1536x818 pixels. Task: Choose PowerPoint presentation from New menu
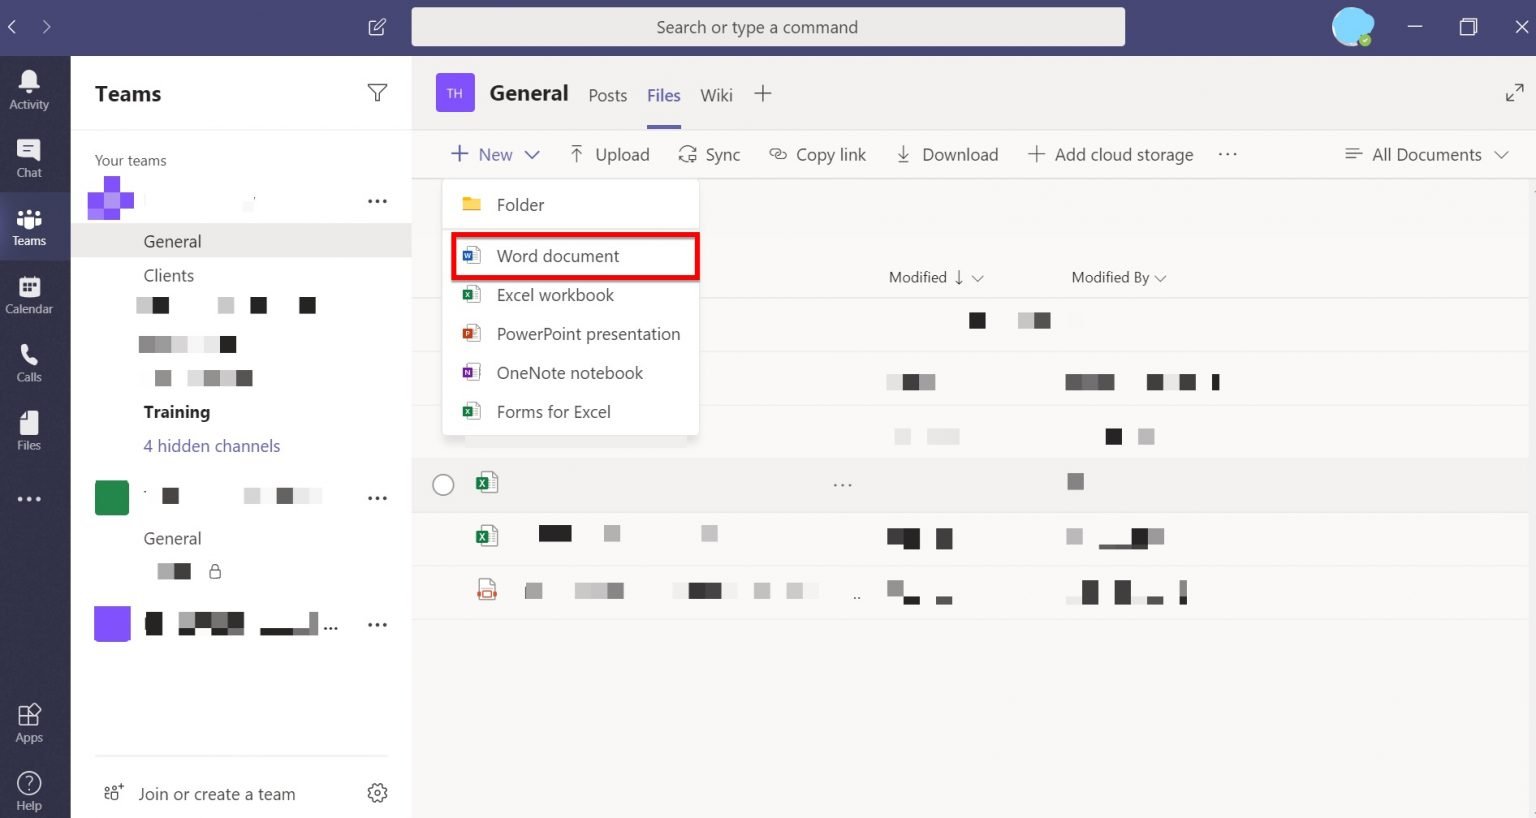point(570,334)
